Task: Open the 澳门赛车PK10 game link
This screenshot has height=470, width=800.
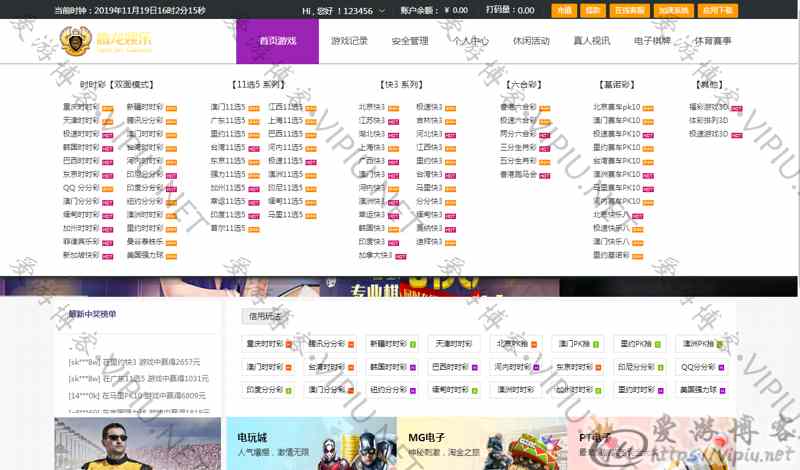Action: pos(616,120)
